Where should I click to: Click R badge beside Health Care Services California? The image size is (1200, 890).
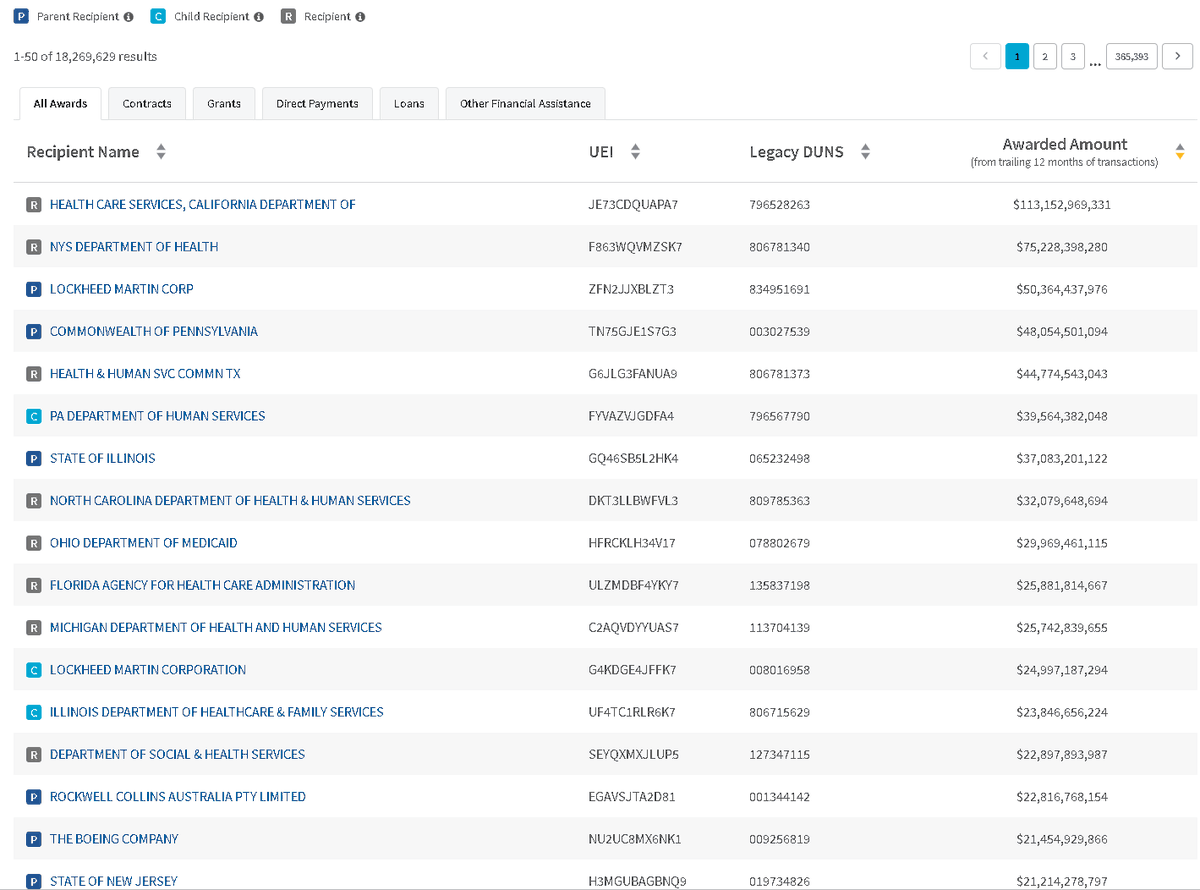33,205
